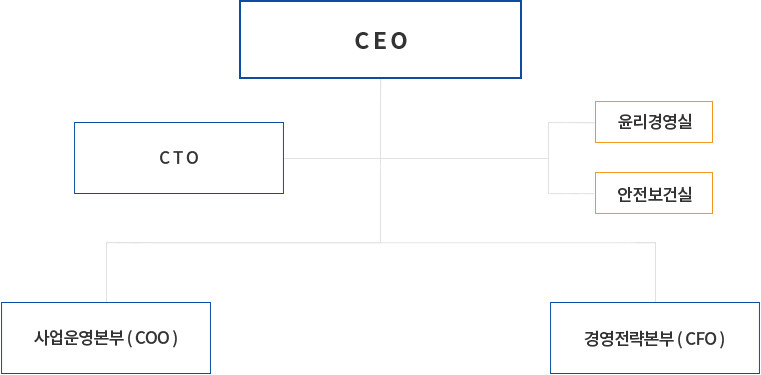
Task: Select the 사업운영본부 ( COO ) box
Action: click(106, 338)
